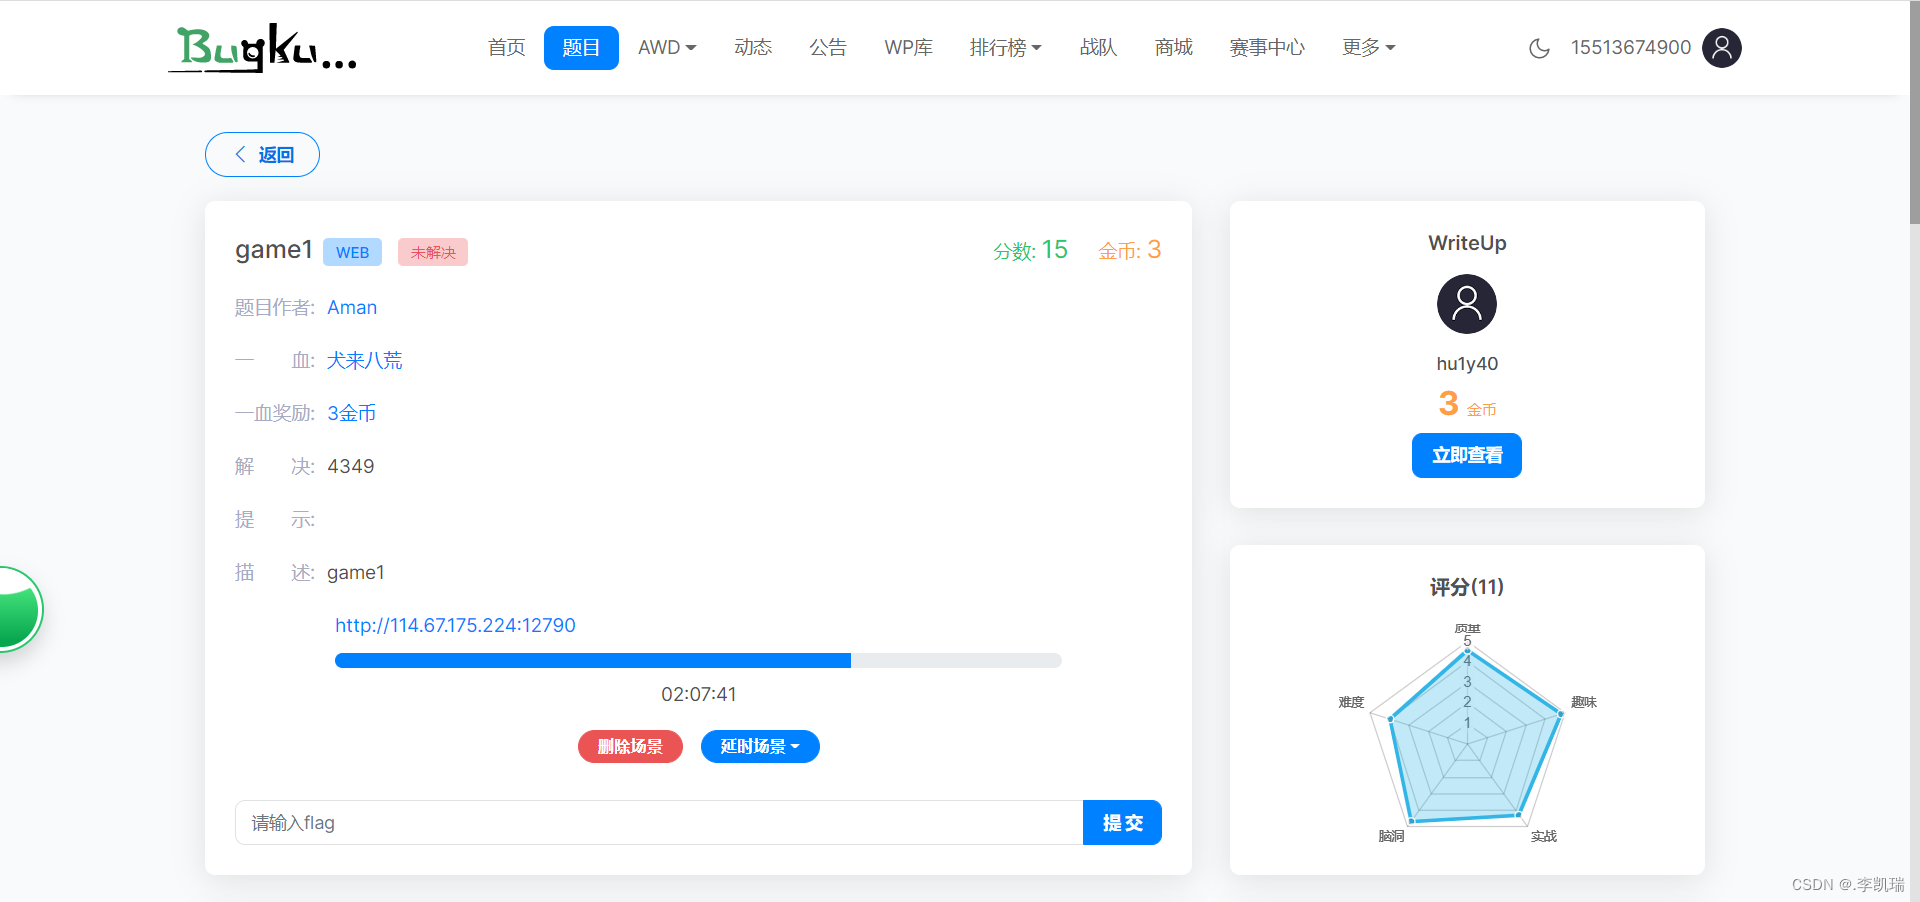Viewport: 1920px width, 902px height.
Task: Expand the 更多 dropdown
Action: click(1368, 48)
